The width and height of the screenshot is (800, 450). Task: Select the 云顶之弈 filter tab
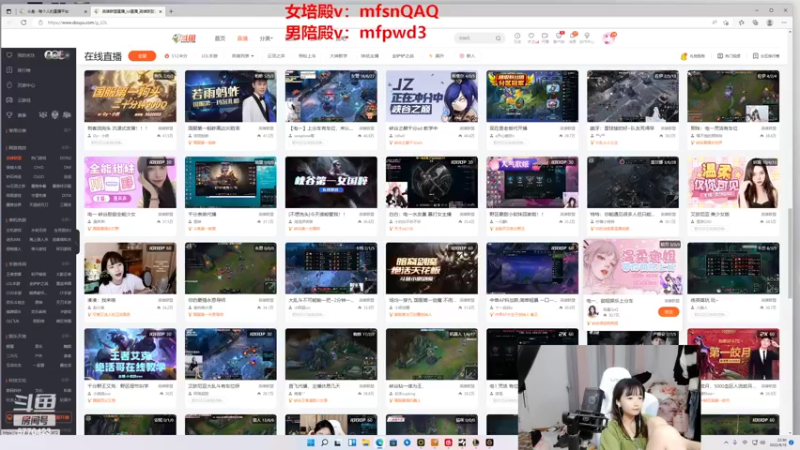point(276,56)
